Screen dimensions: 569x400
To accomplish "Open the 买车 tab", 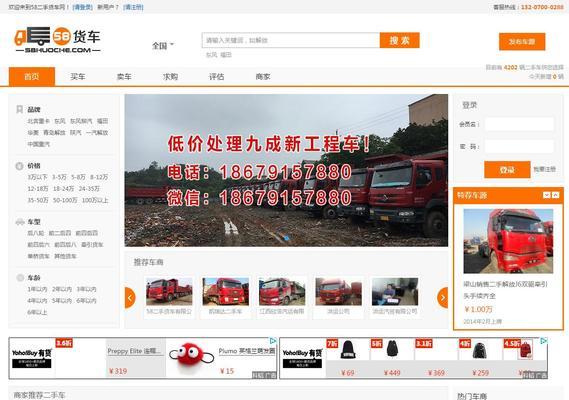I will pos(78,77).
